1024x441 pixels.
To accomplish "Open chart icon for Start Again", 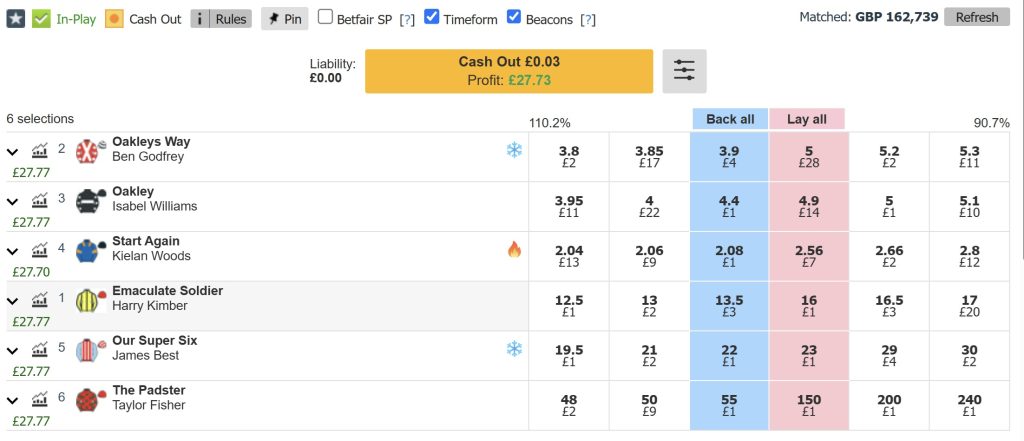I will 40,250.
